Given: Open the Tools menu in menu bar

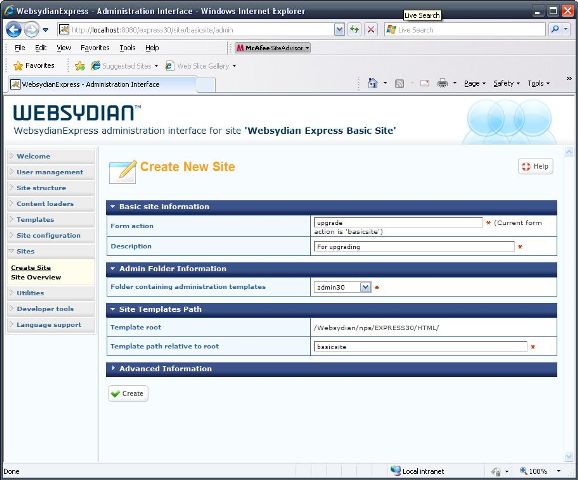Looking at the screenshot, I should [127, 48].
